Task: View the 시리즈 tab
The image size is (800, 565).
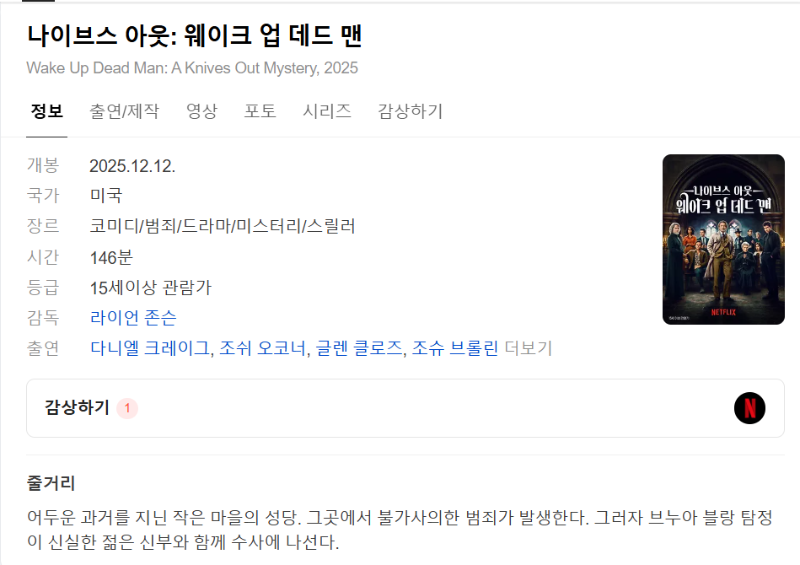Action: pos(327,111)
